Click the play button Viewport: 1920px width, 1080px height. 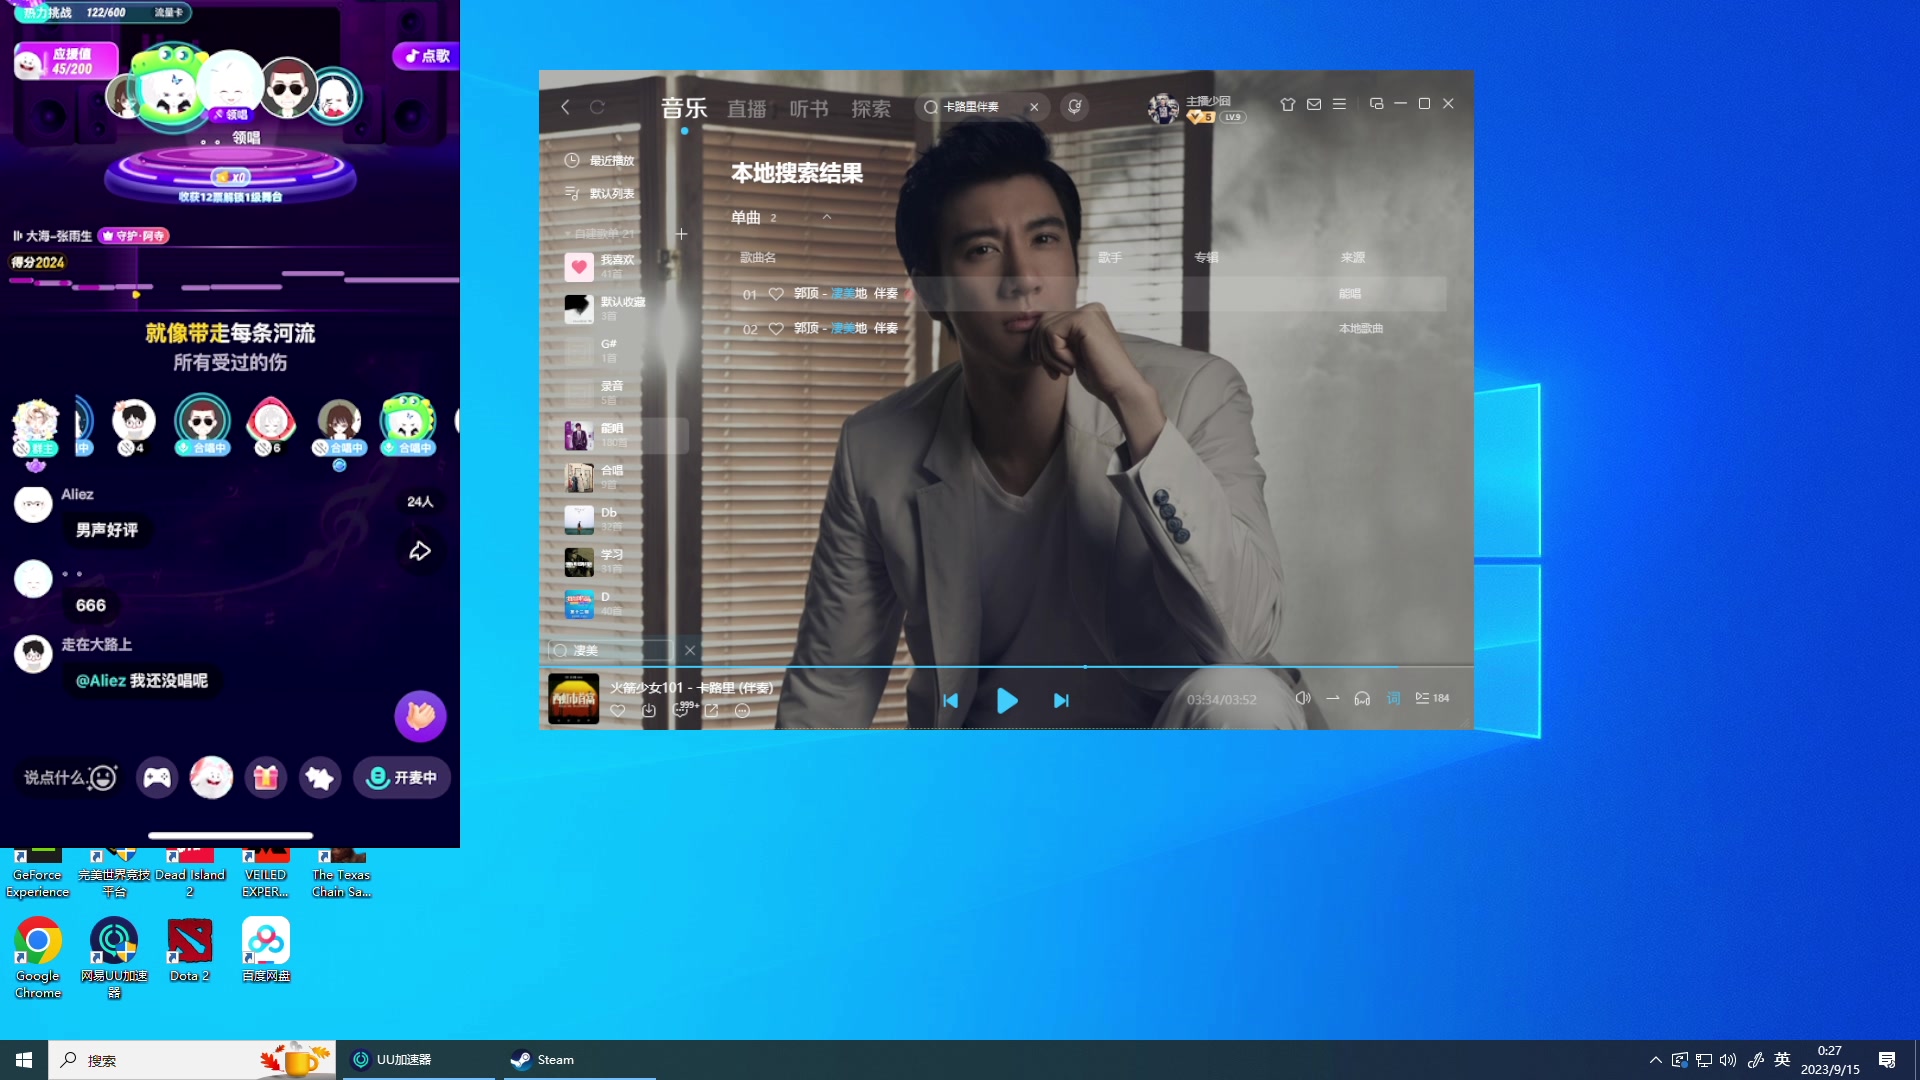point(1007,701)
